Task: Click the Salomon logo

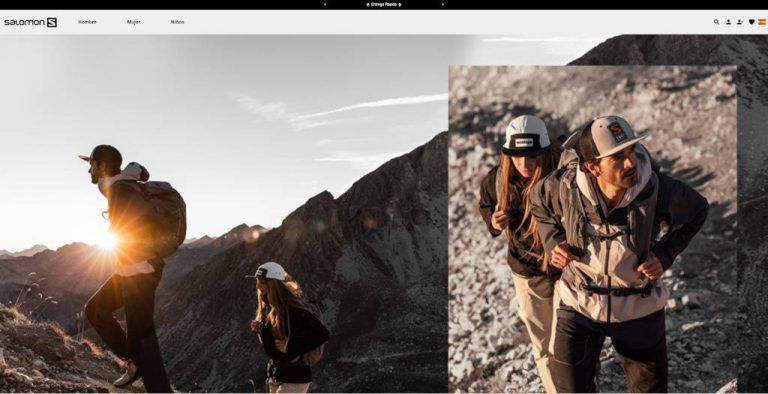Action: (30, 22)
